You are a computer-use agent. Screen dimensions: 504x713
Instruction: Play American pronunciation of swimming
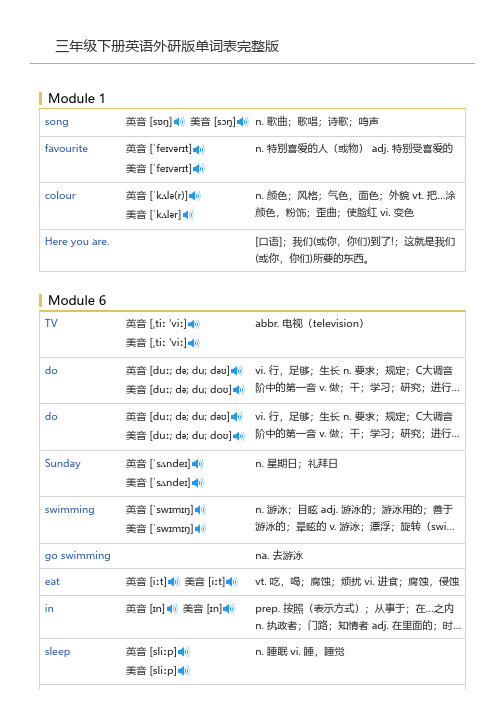click(x=200, y=529)
